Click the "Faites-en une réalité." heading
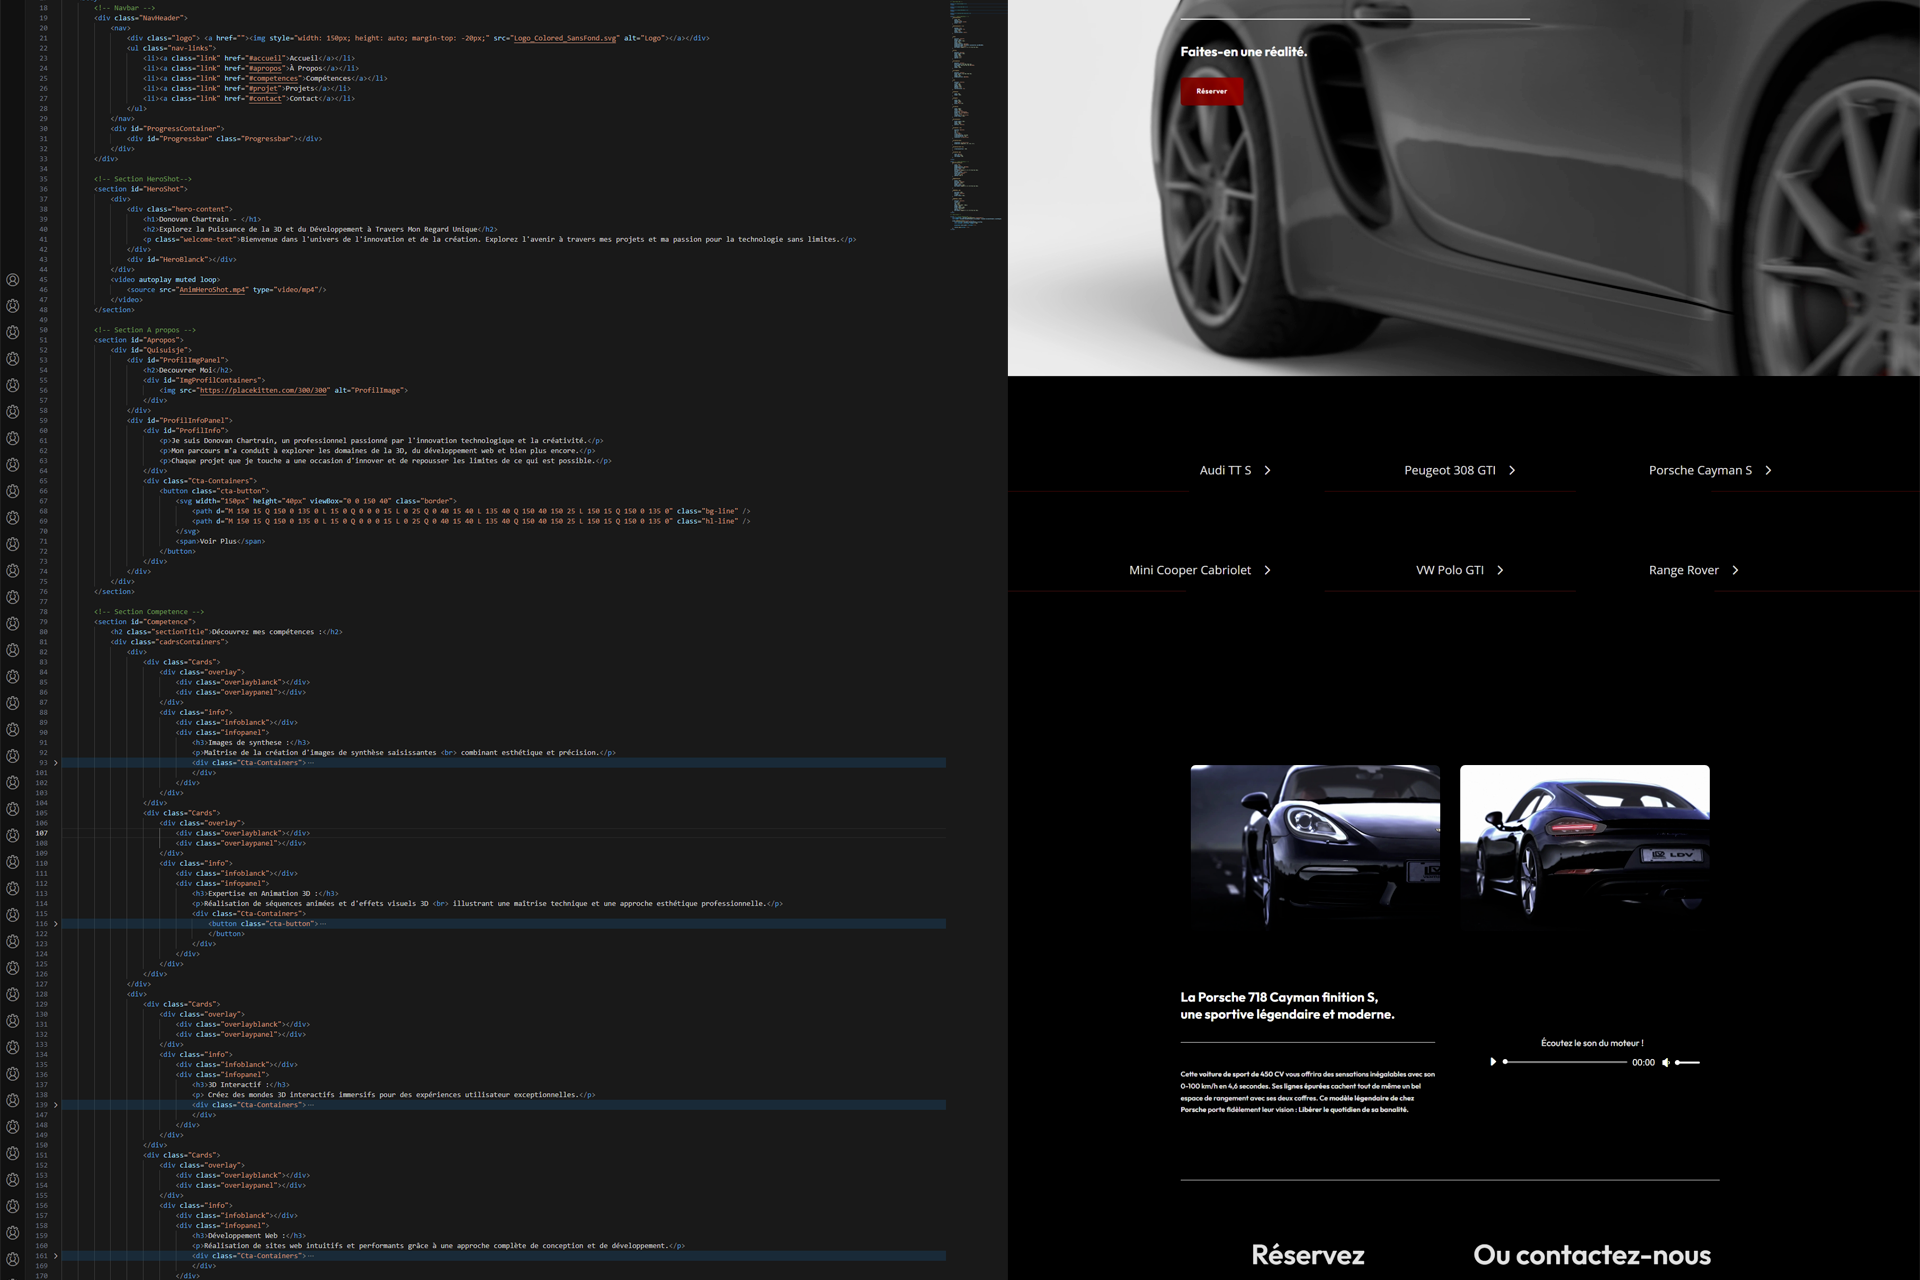 [1243, 52]
